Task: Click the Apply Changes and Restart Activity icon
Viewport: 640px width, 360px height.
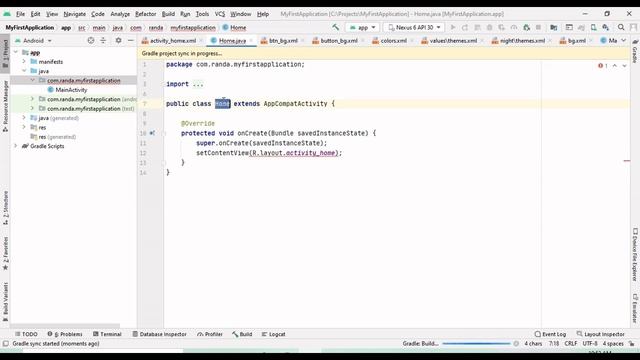Action: click(464, 27)
